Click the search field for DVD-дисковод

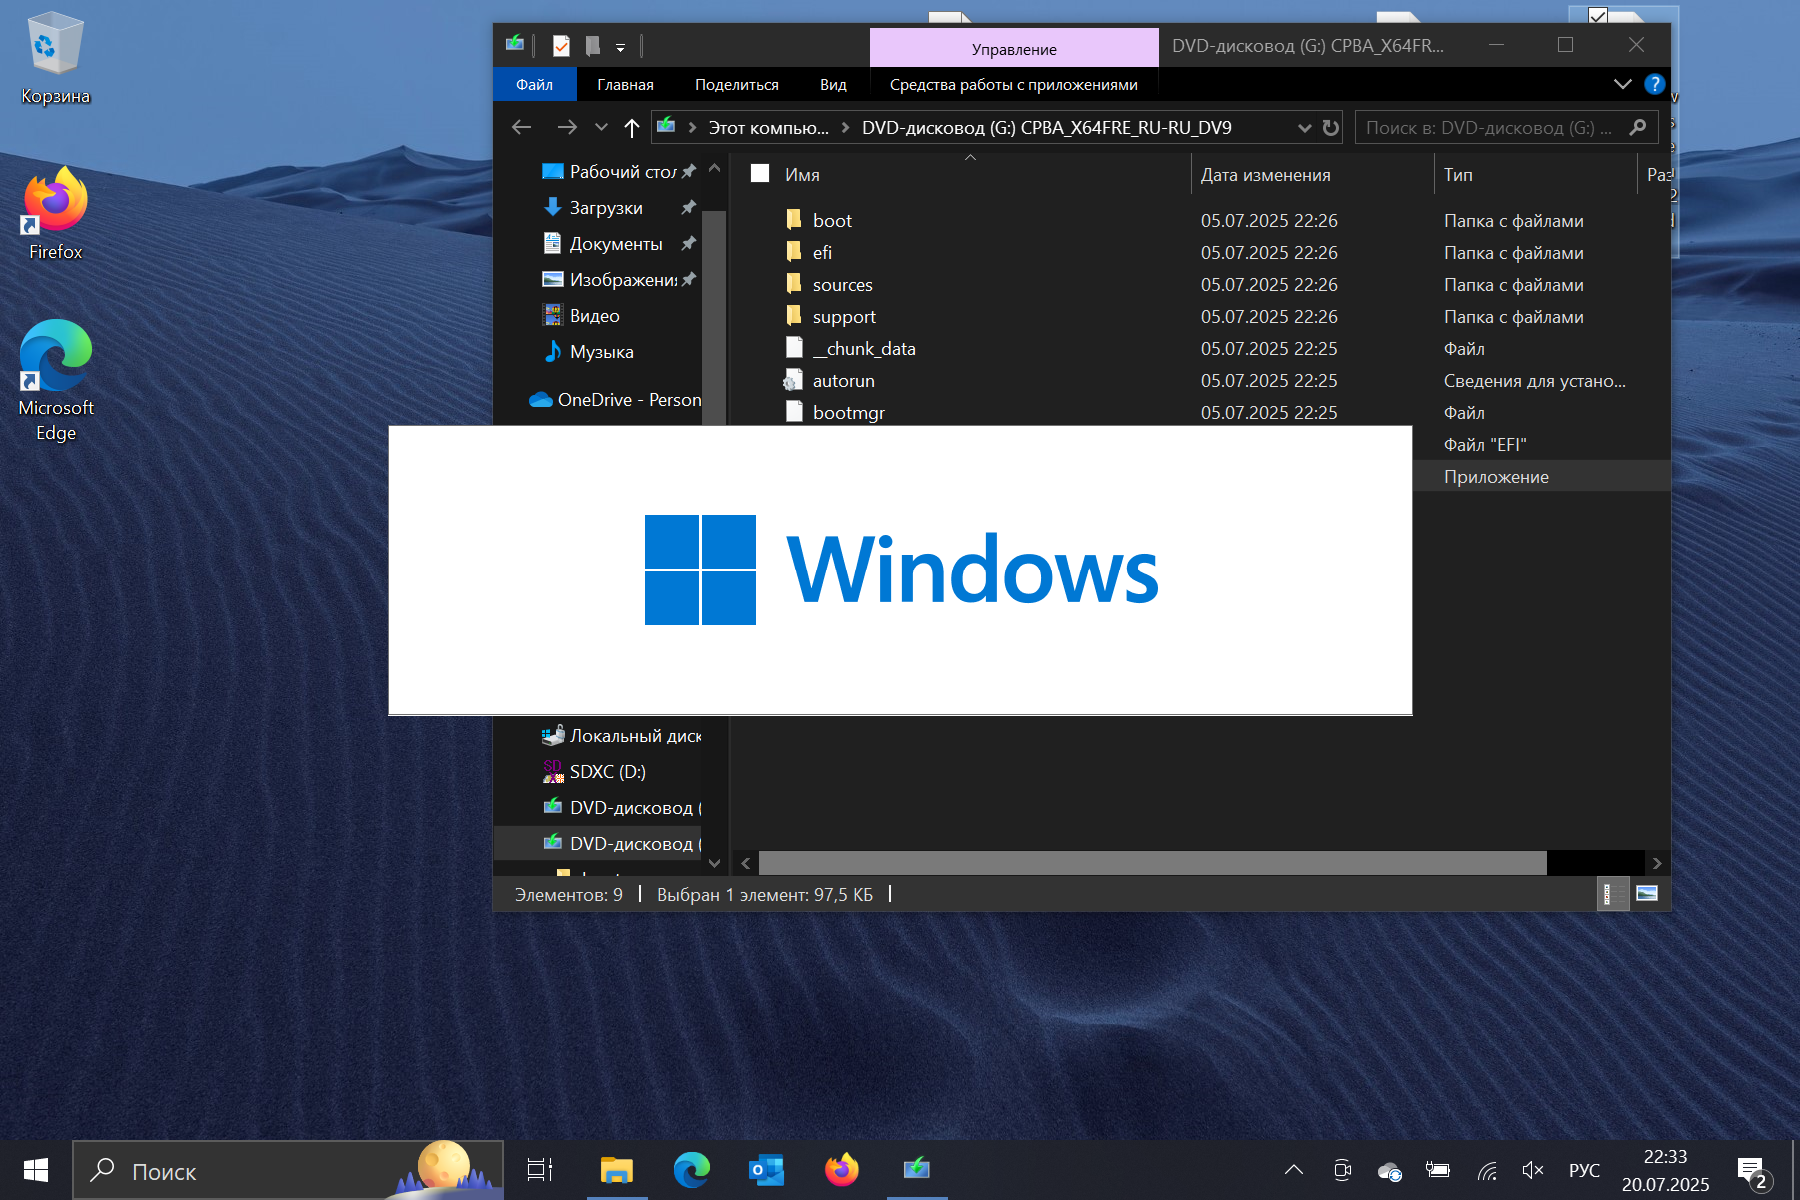tap(1490, 127)
